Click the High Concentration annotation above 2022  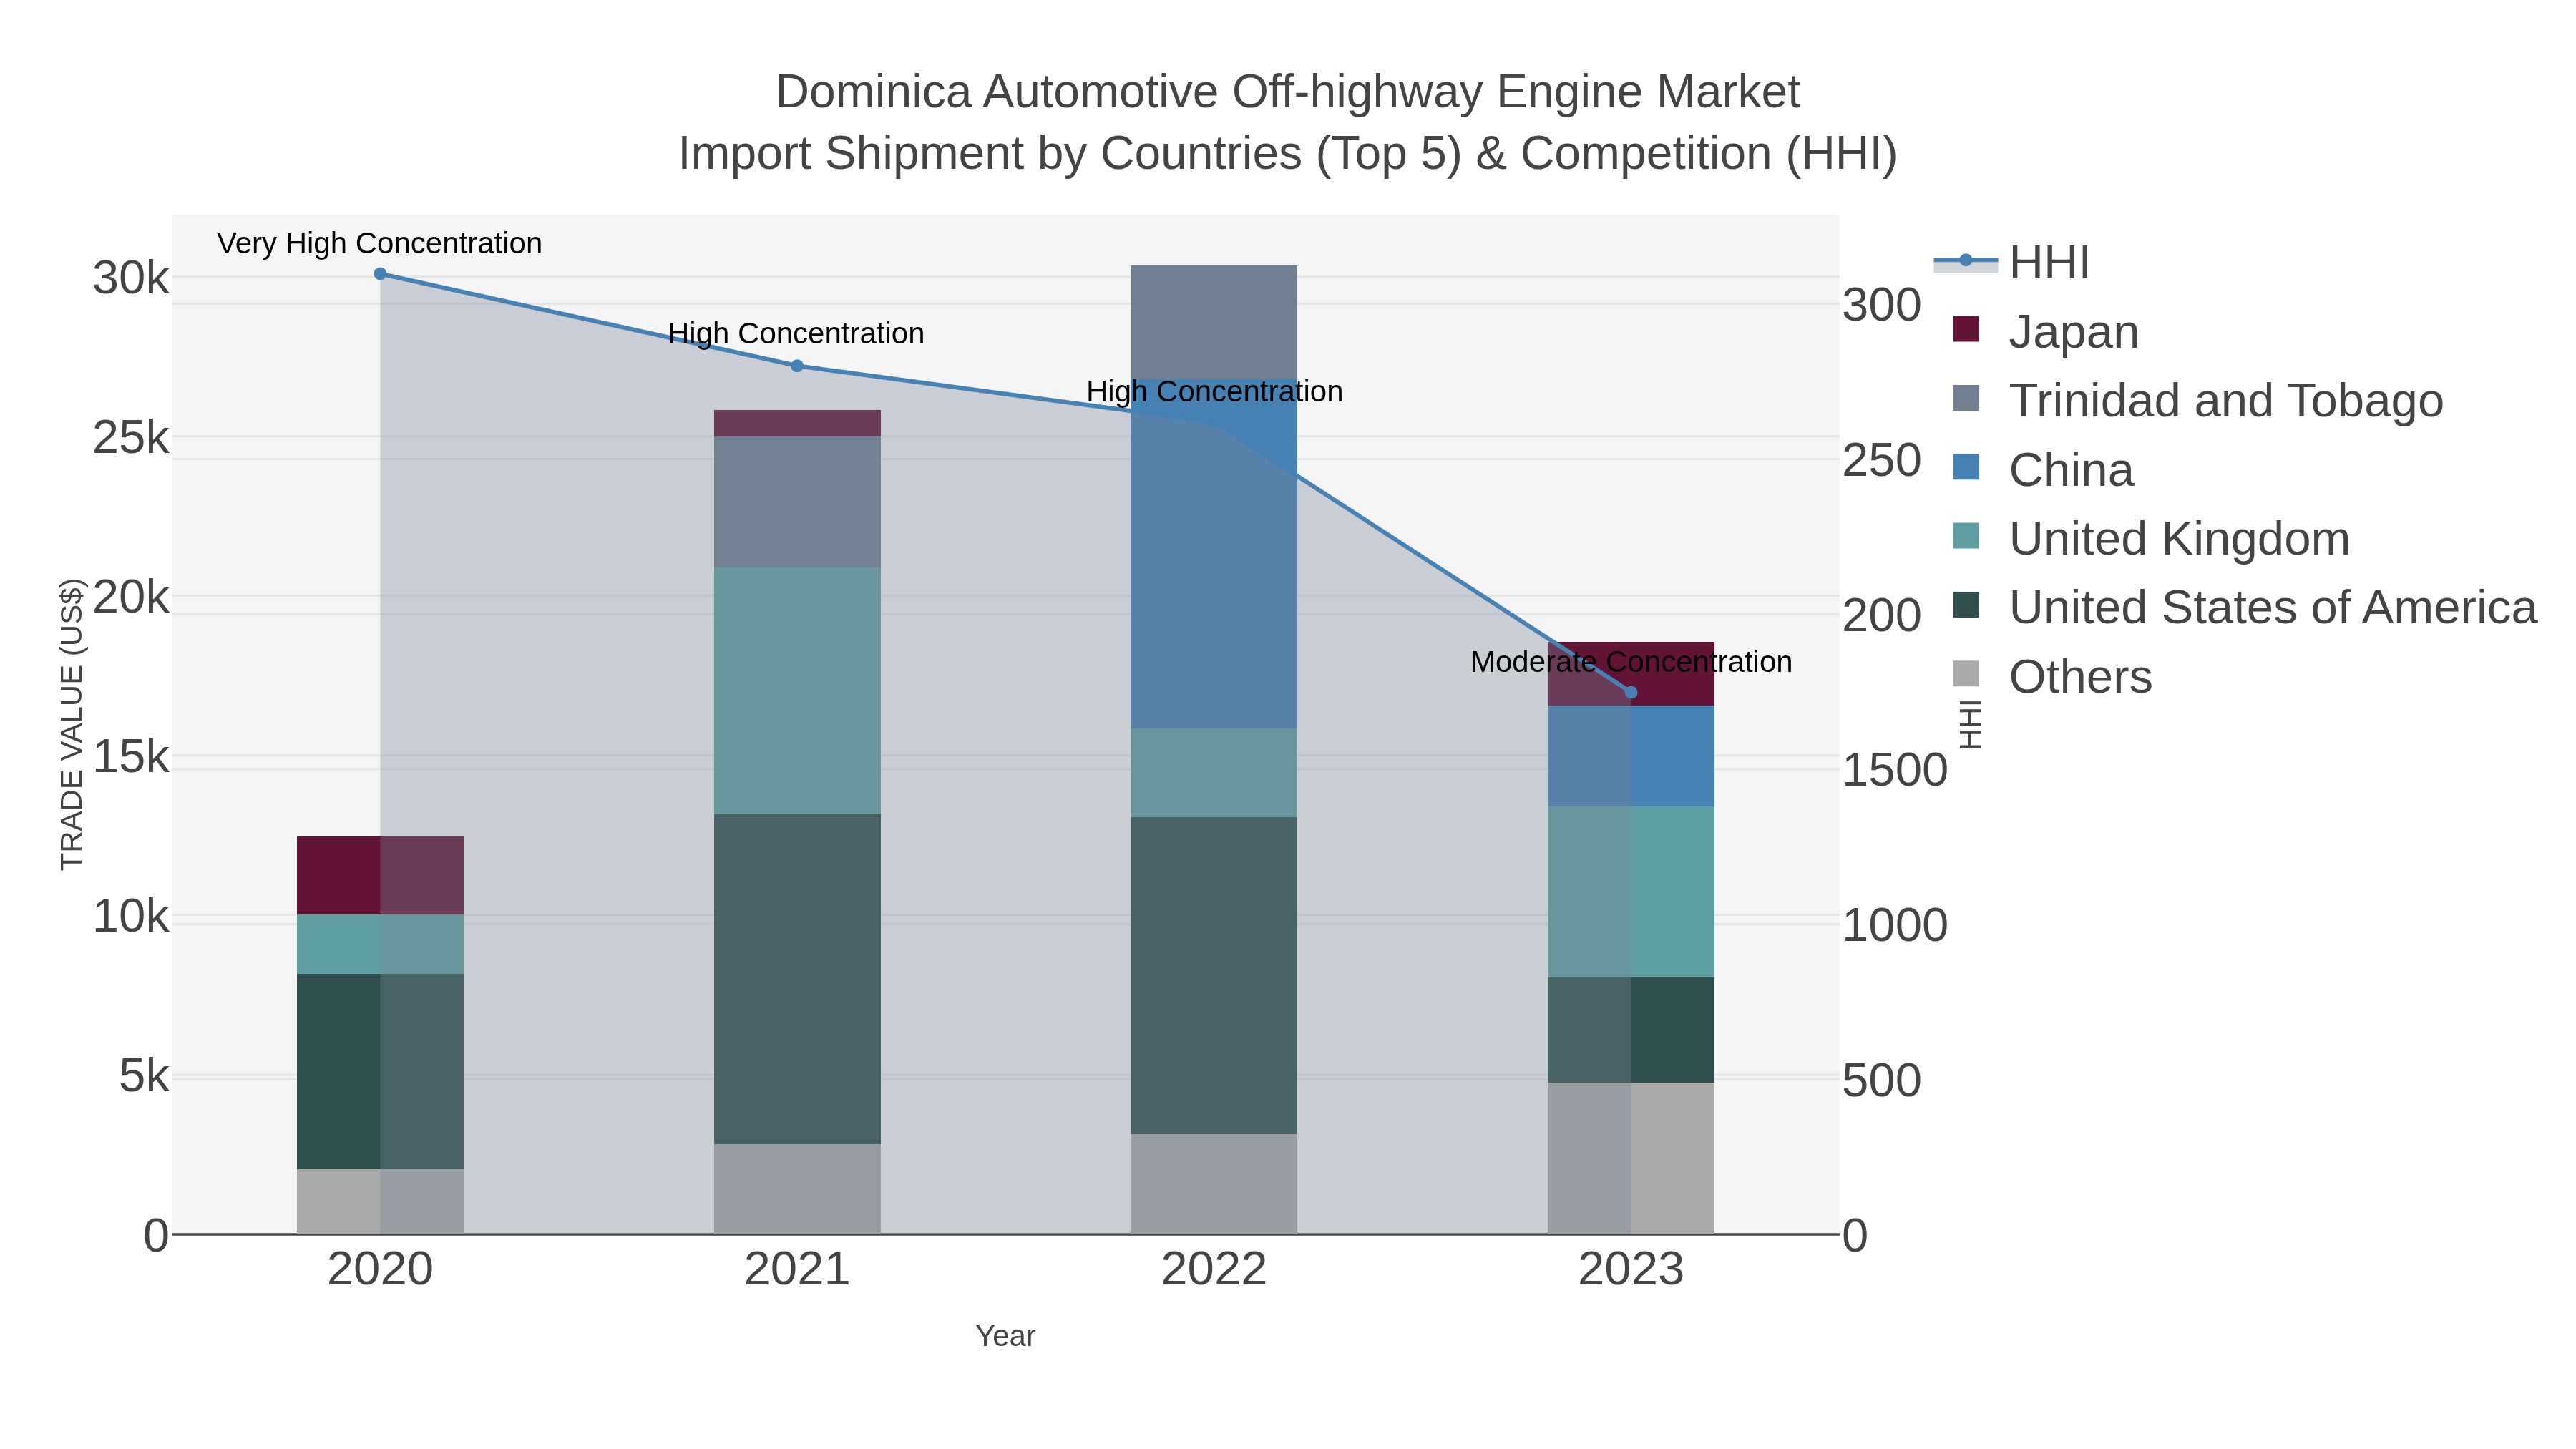coord(1214,391)
